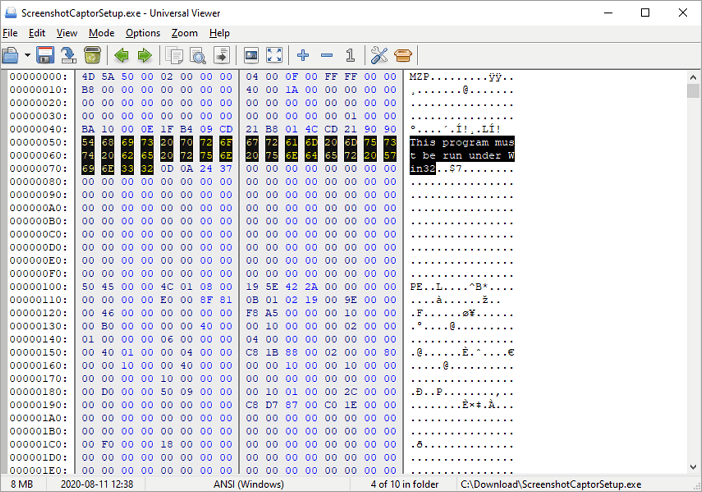The width and height of the screenshot is (702, 492).
Task: Click the Find magnifier toolbar icon
Action: point(198,55)
